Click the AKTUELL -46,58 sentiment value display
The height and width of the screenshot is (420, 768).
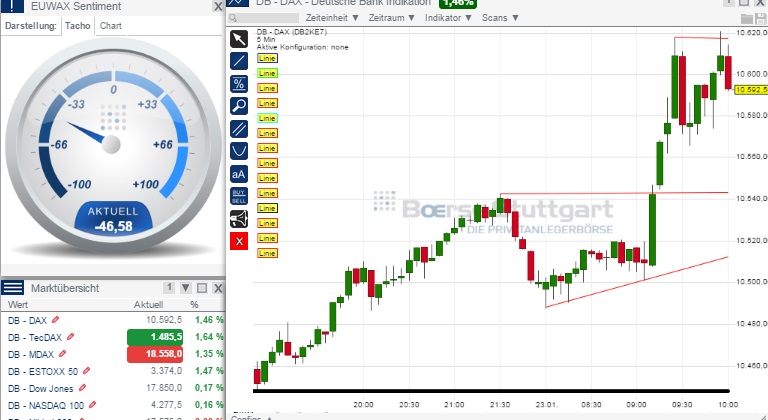pos(113,219)
